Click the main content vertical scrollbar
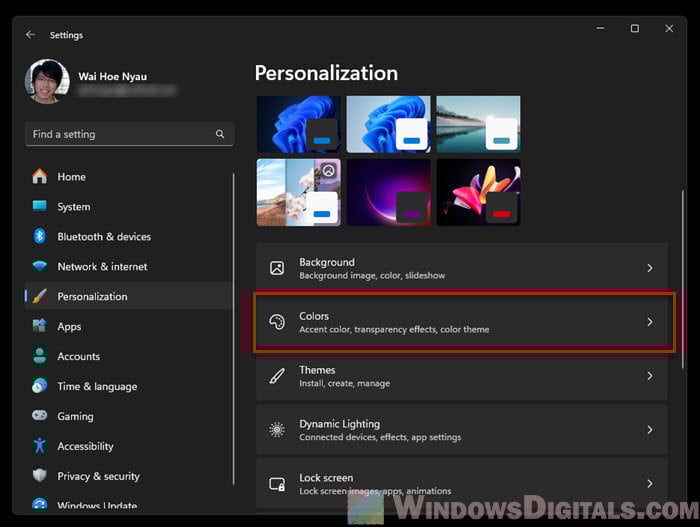Screen dimensions: 700x527 [x=682, y=280]
